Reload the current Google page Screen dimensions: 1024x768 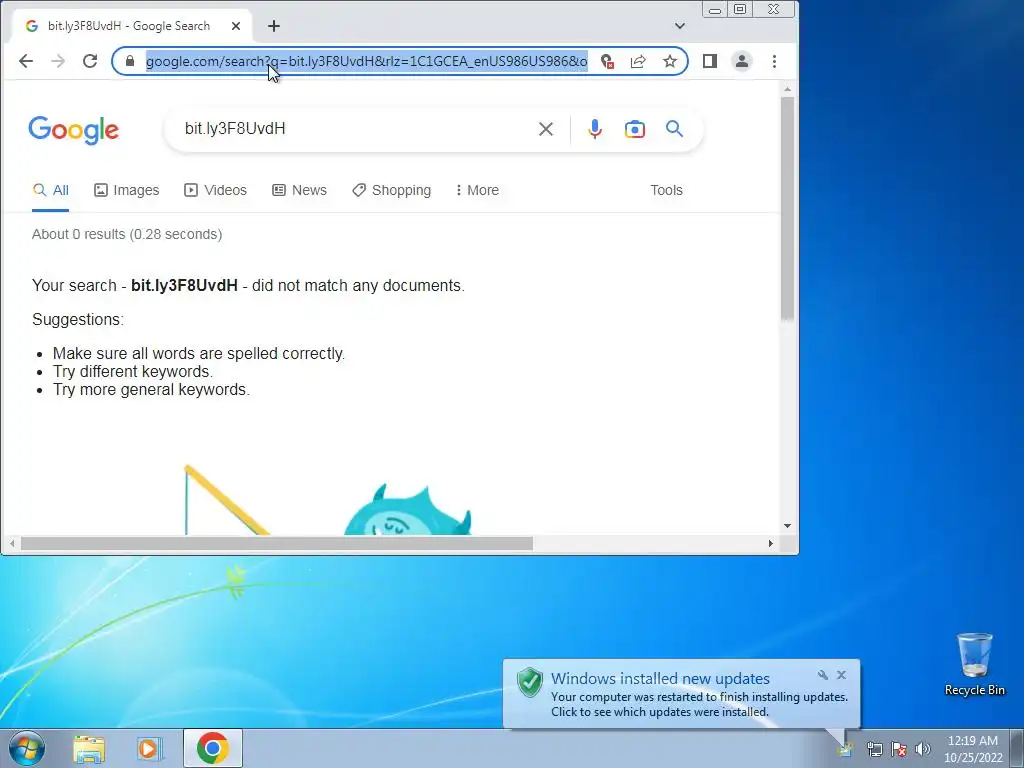tap(90, 61)
